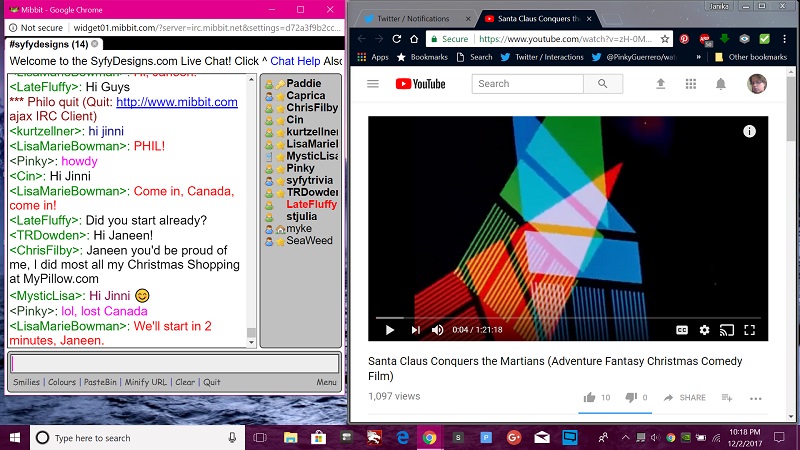The width and height of the screenshot is (800, 450).
Task: Open YouTube apps grid icon
Action: coord(691,84)
